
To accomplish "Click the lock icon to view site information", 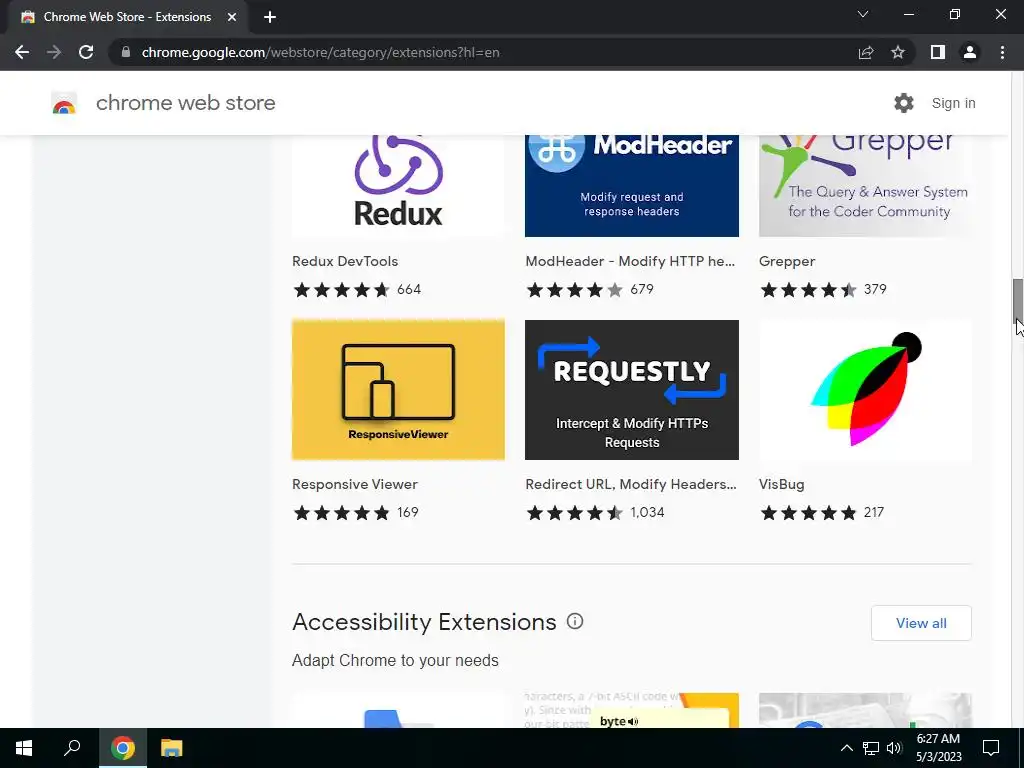I will (126, 52).
